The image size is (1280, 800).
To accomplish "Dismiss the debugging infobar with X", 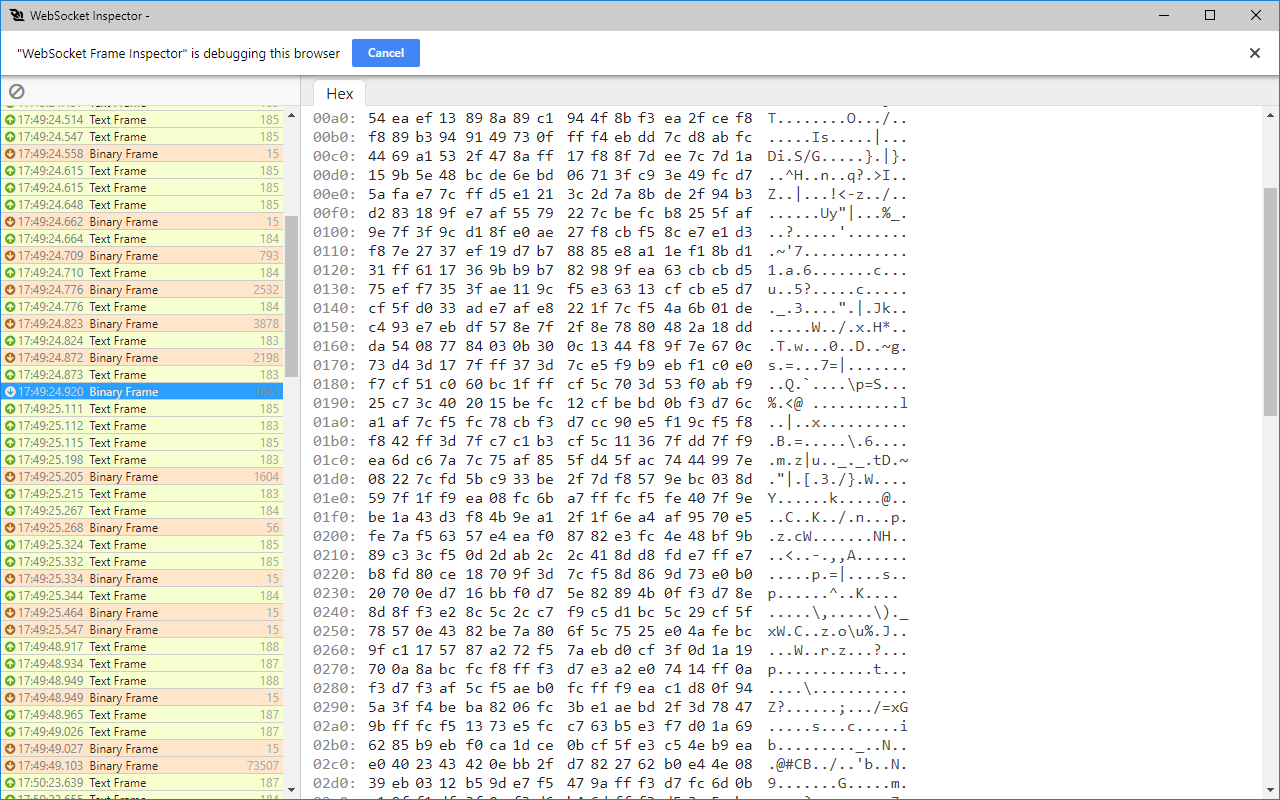I will pyautogui.click(x=1255, y=53).
